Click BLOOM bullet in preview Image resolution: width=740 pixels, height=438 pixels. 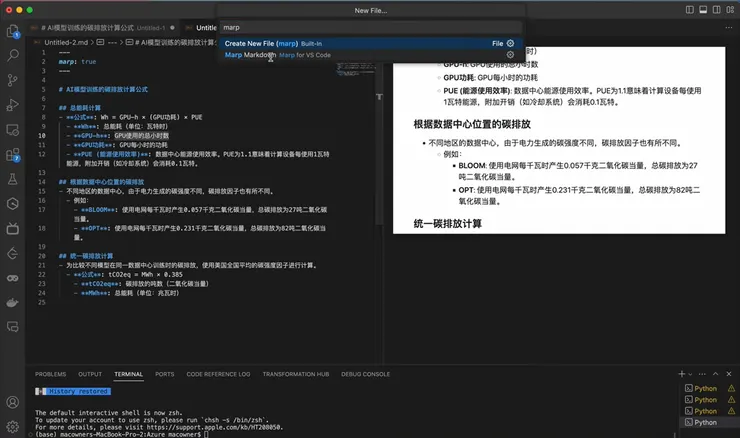(x=577, y=171)
